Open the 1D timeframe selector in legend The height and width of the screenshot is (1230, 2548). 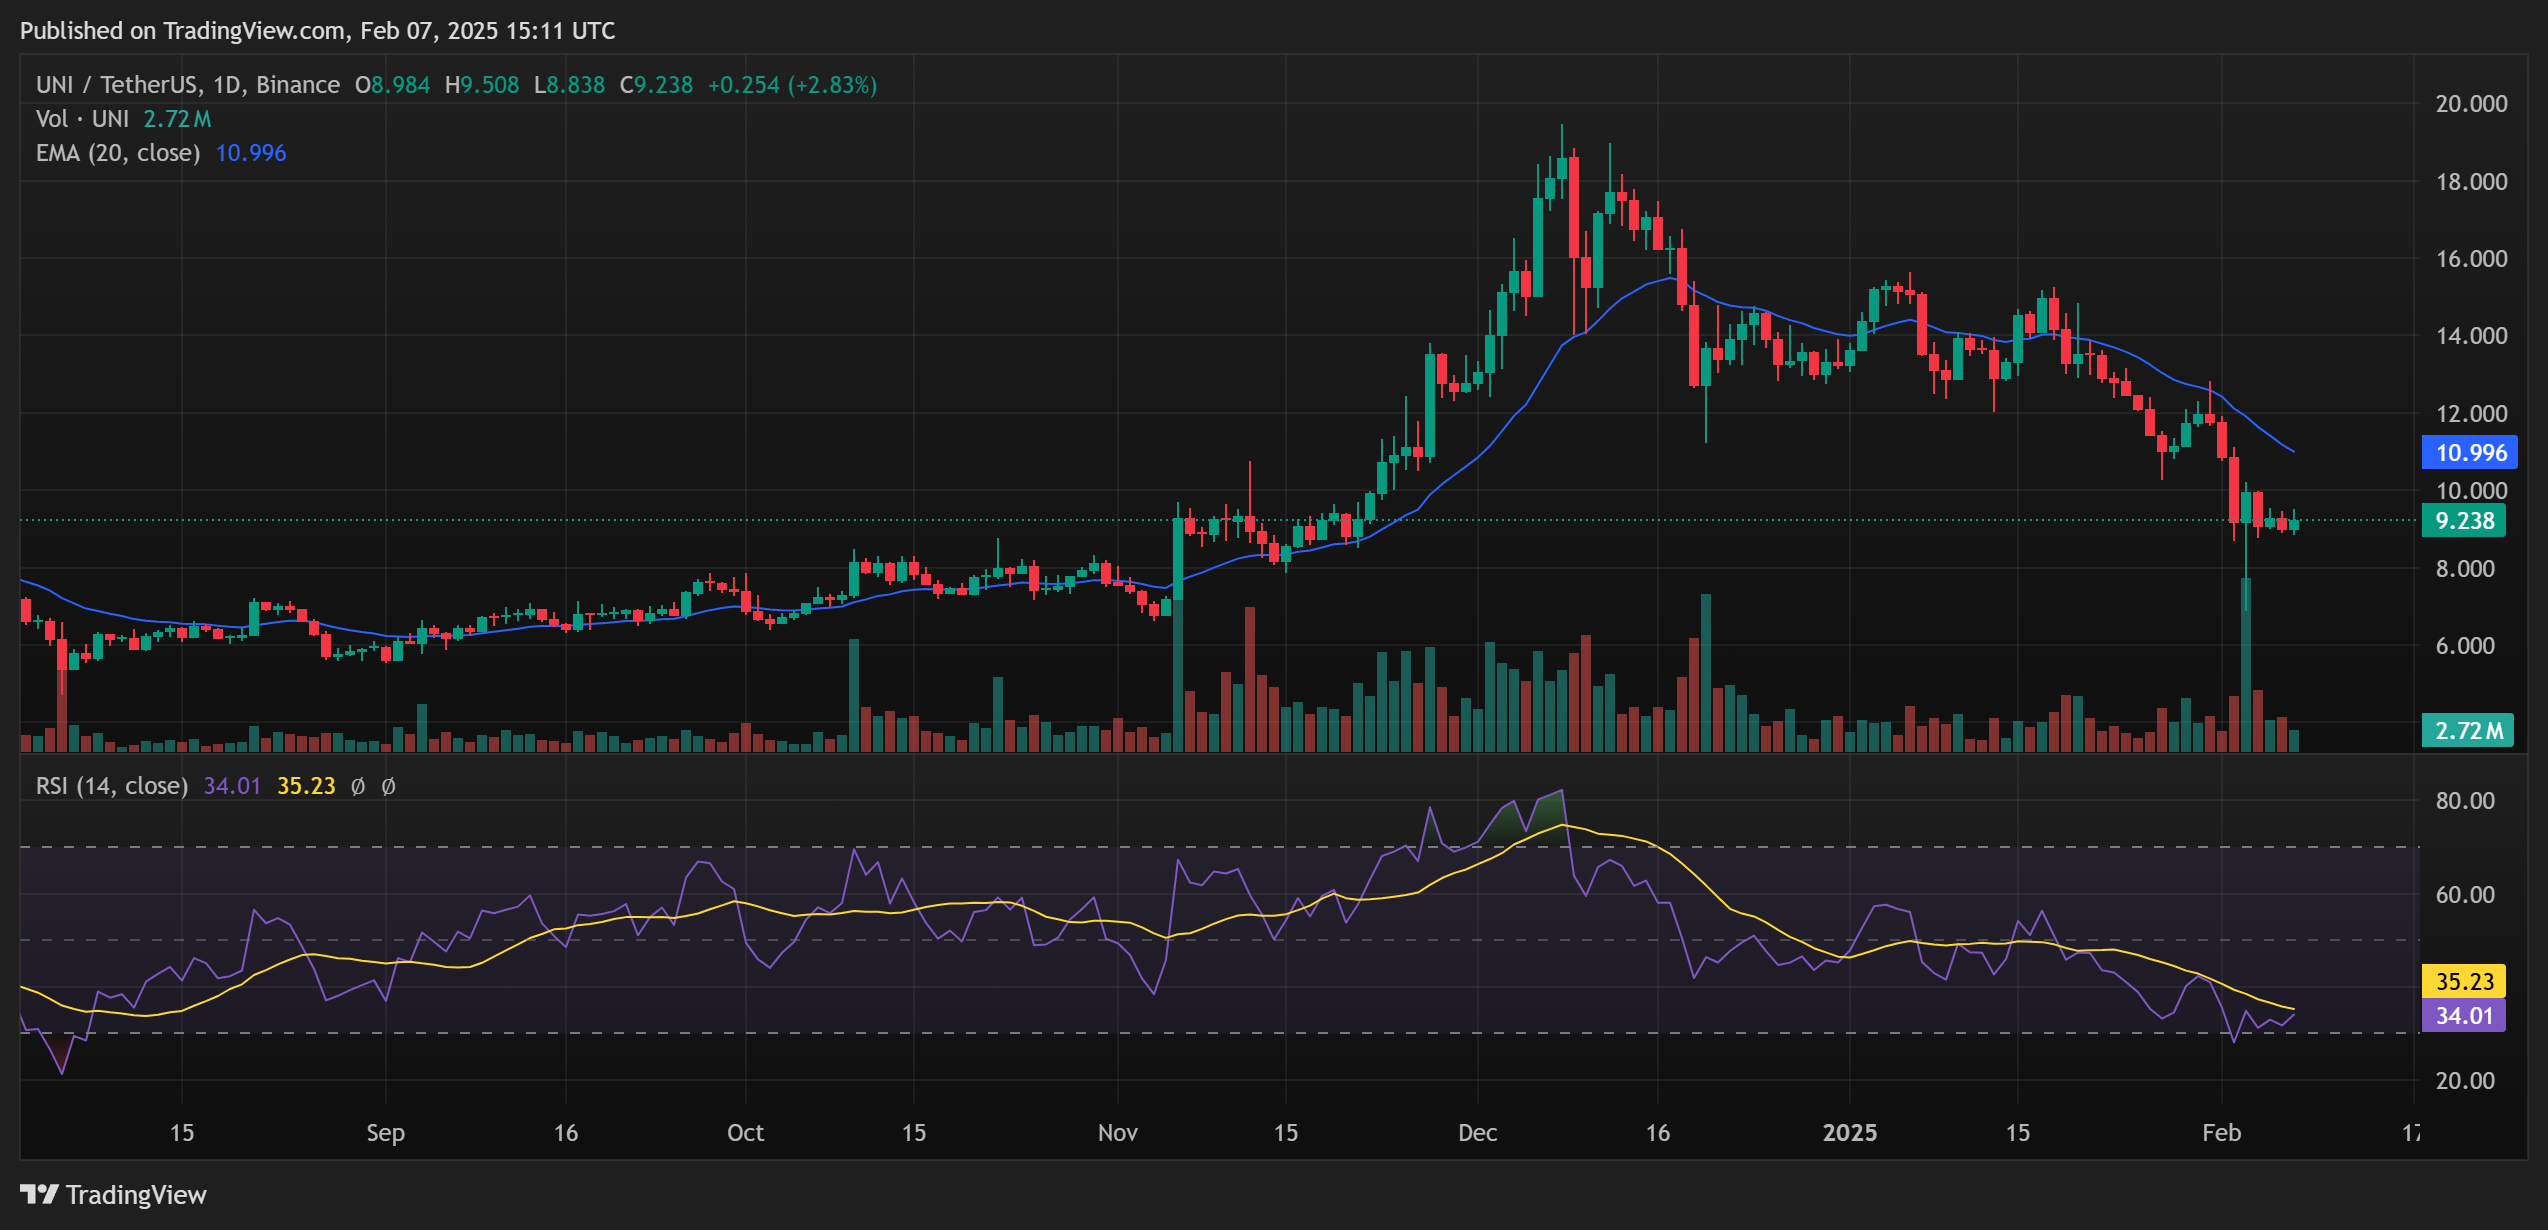click(x=228, y=84)
